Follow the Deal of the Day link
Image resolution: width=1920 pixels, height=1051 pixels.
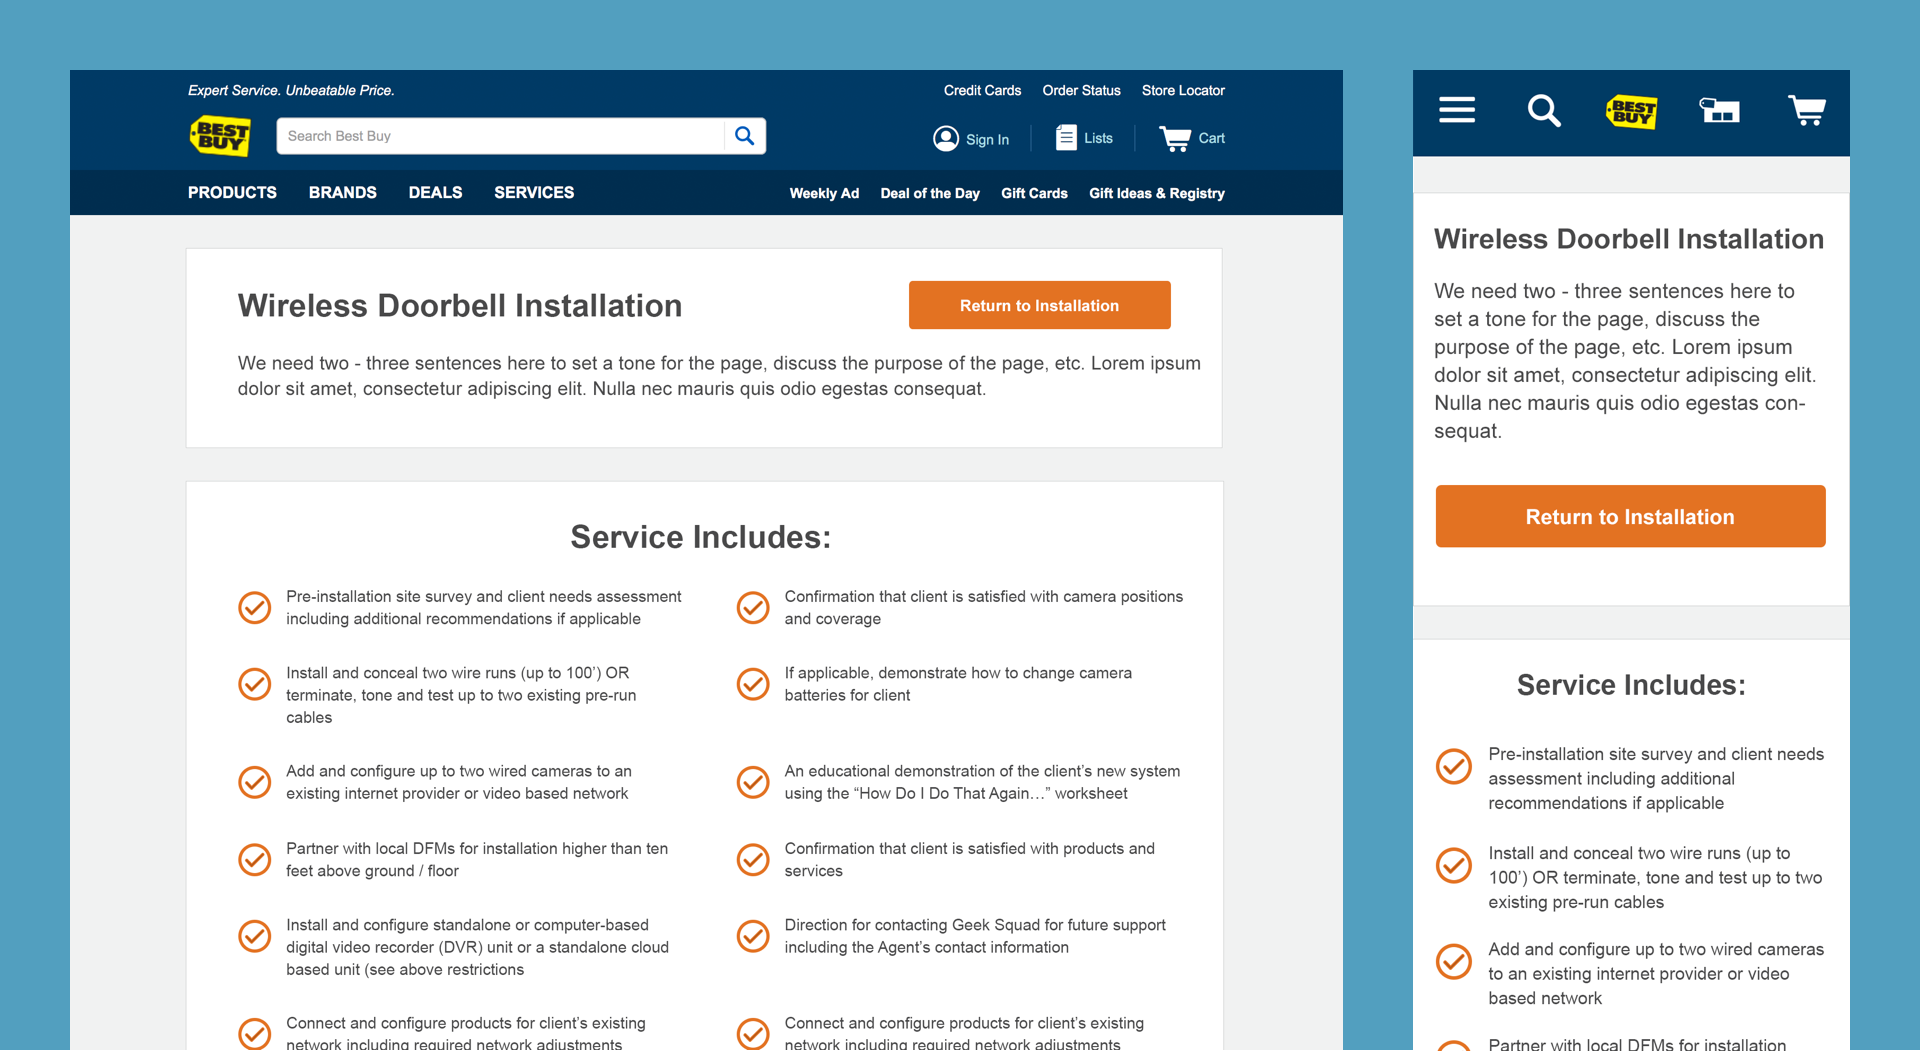click(929, 193)
